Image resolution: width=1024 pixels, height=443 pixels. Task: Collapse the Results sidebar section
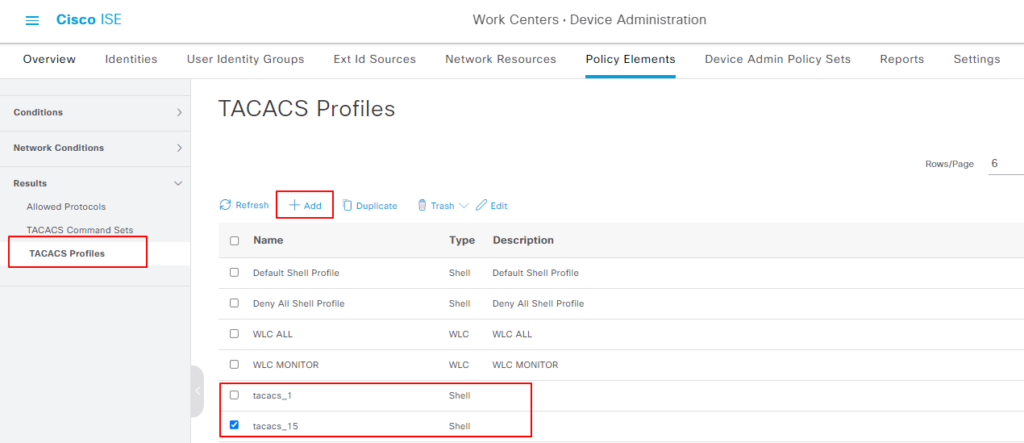click(x=179, y=184)
